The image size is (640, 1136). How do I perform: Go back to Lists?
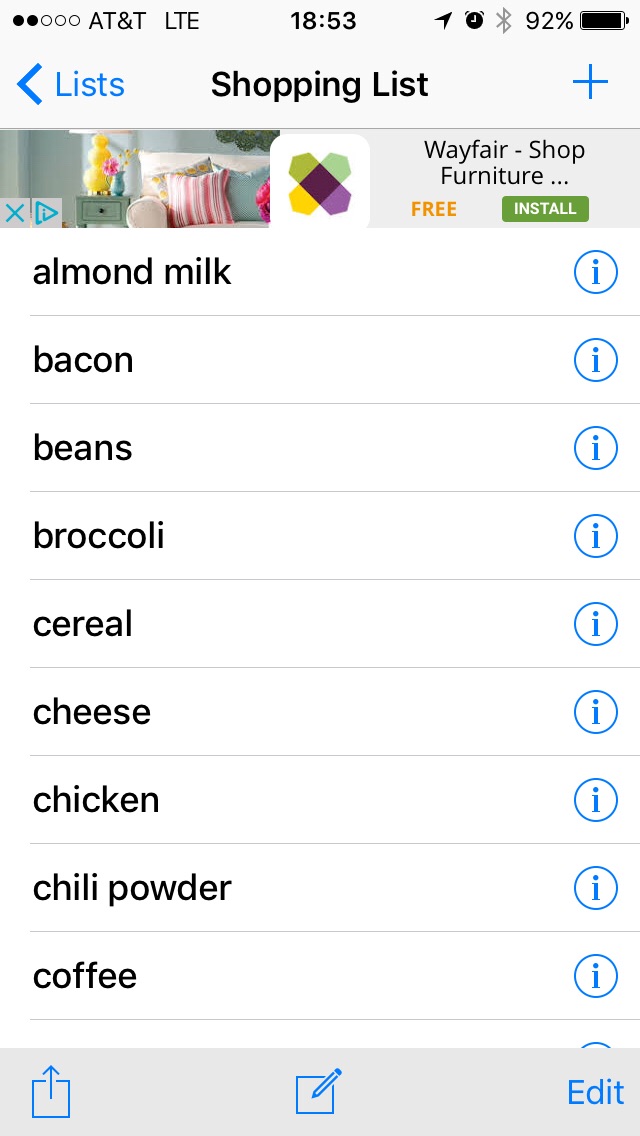72,85
